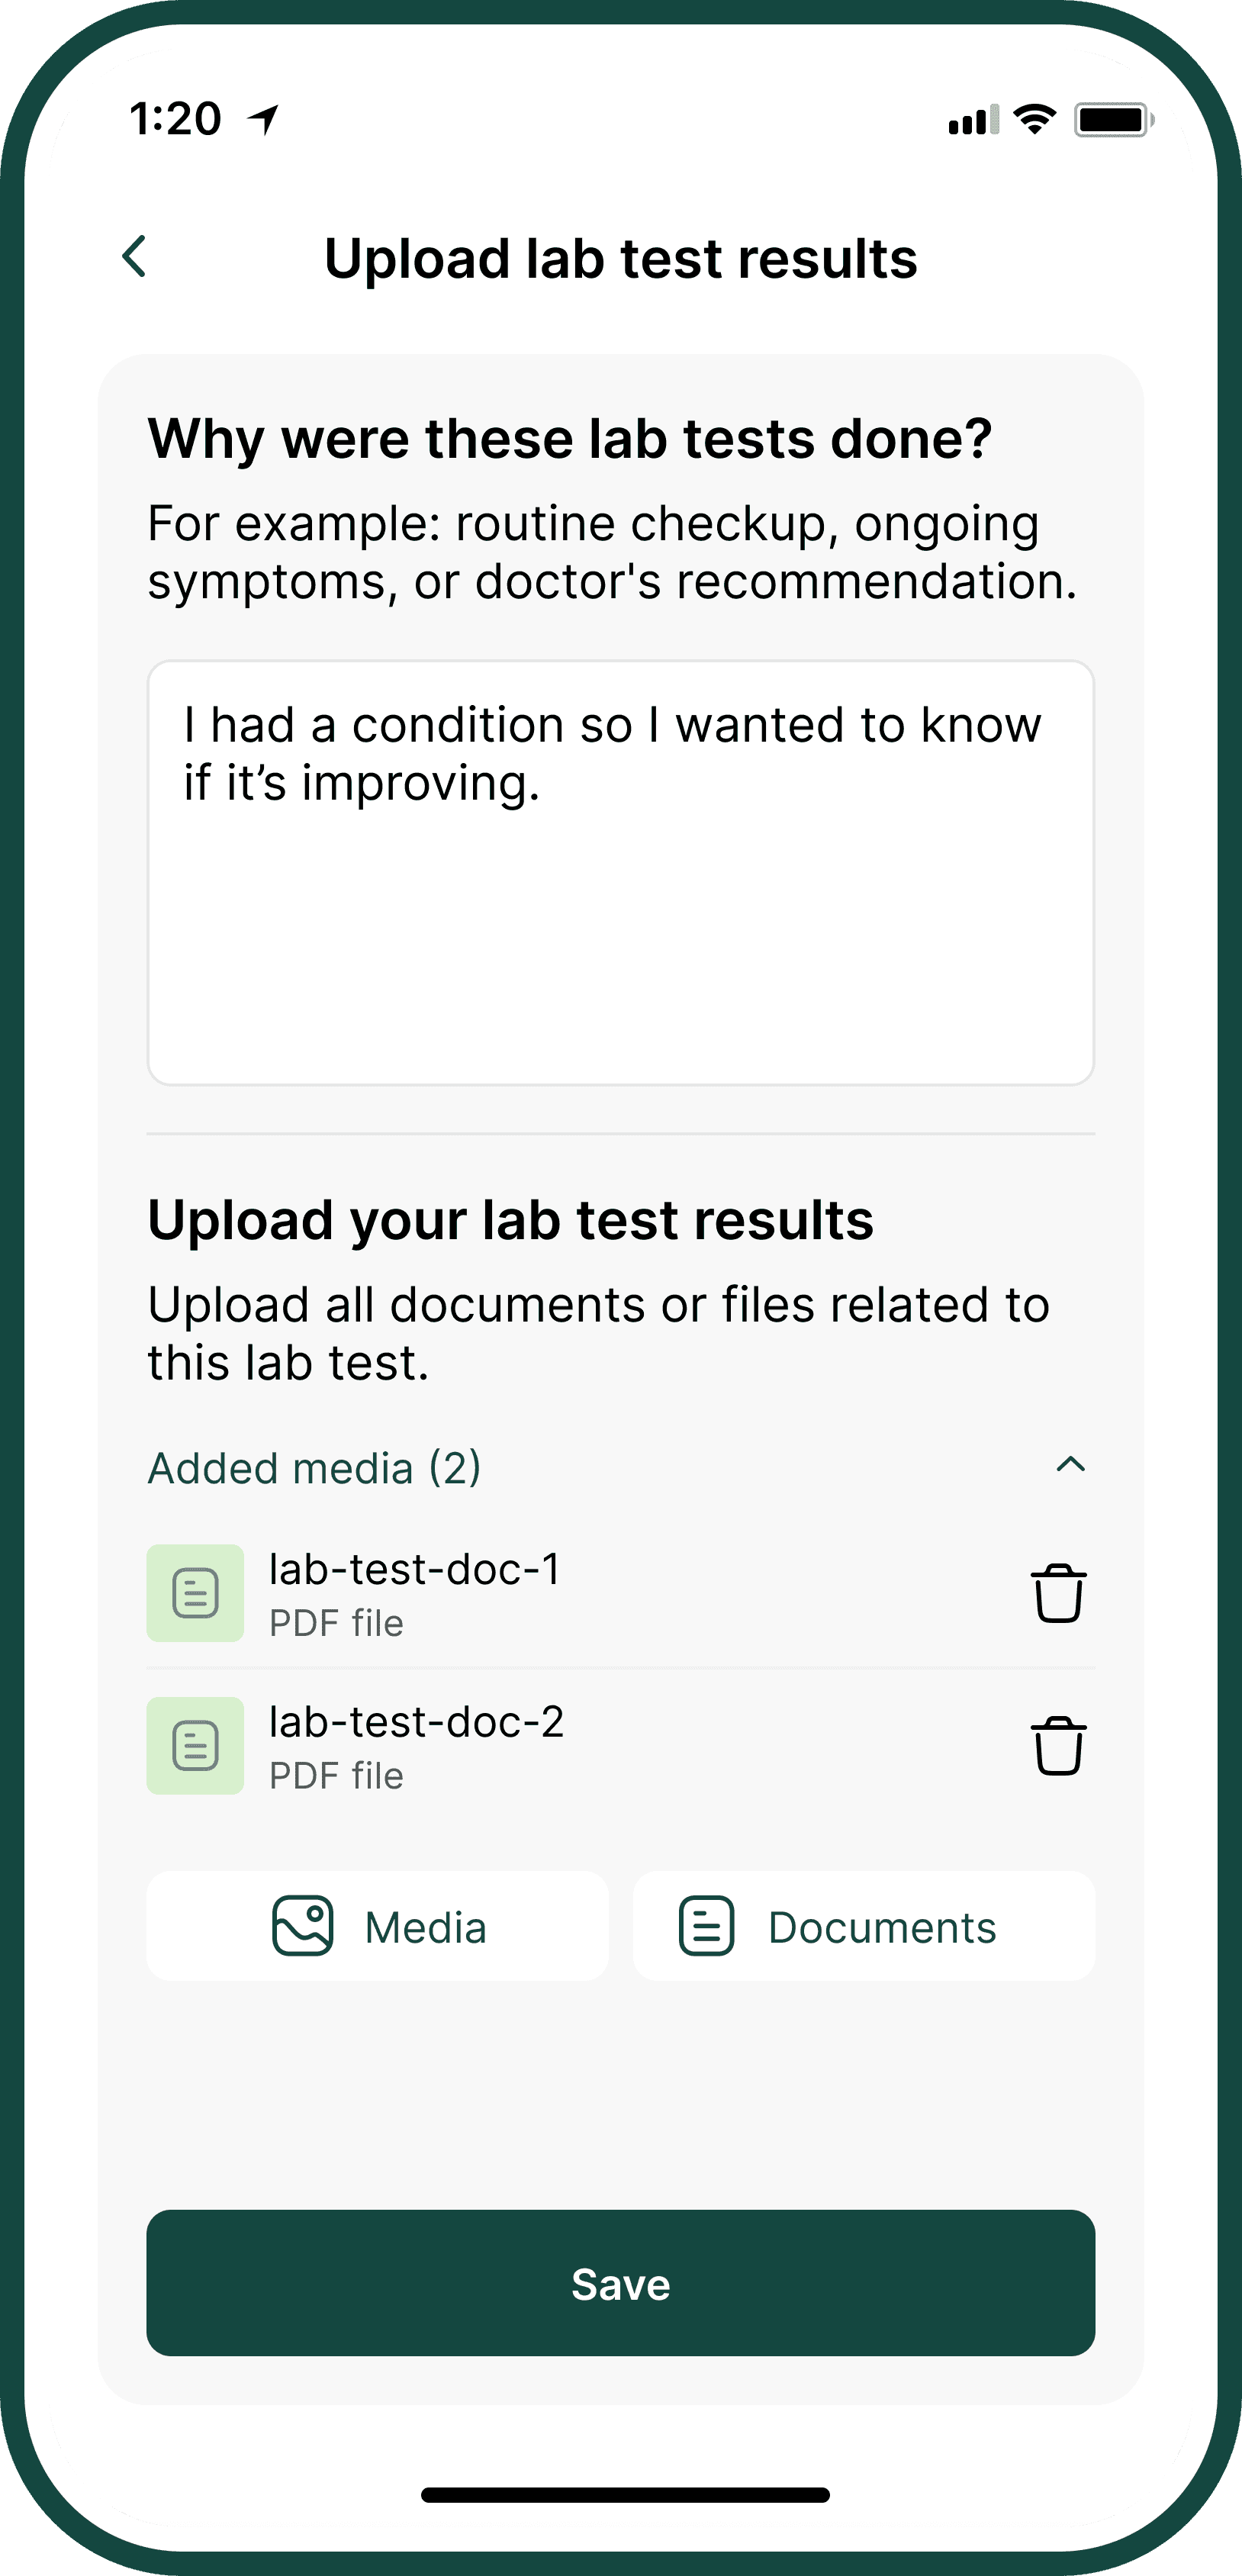The width and height of the screenshot is (1242, 2576).
Task: Tap the Wi-Fi status icon
Action: pos(1035,119)
